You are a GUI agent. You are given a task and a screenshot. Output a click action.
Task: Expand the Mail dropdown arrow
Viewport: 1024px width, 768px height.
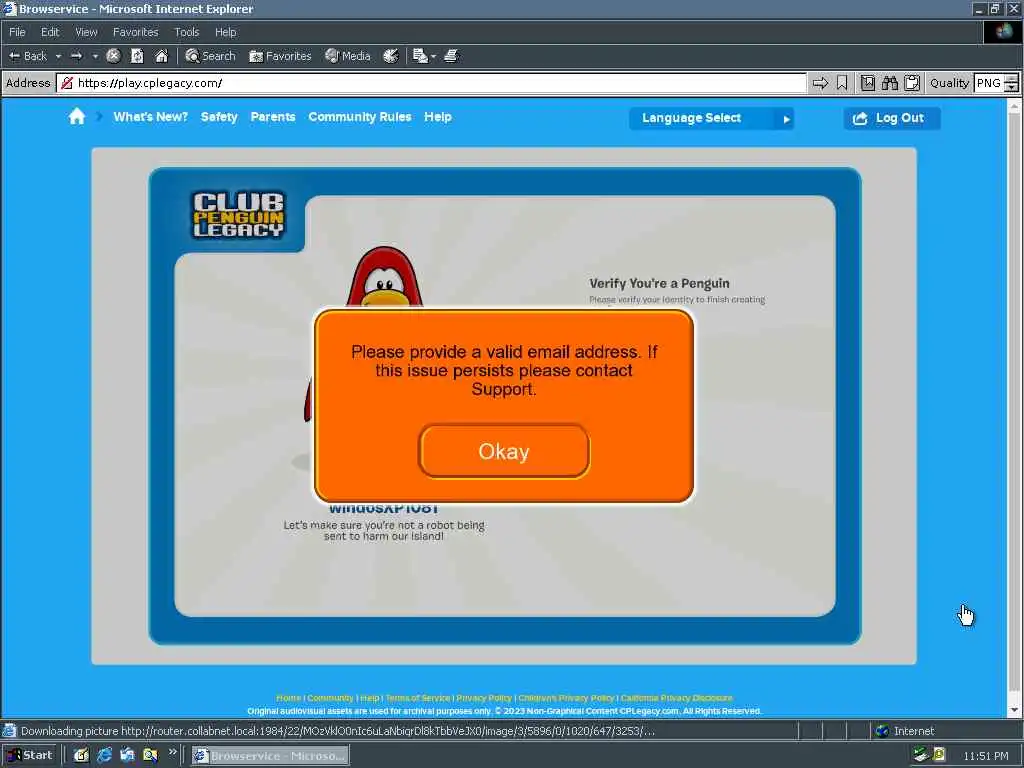click(x=433, y=57)
